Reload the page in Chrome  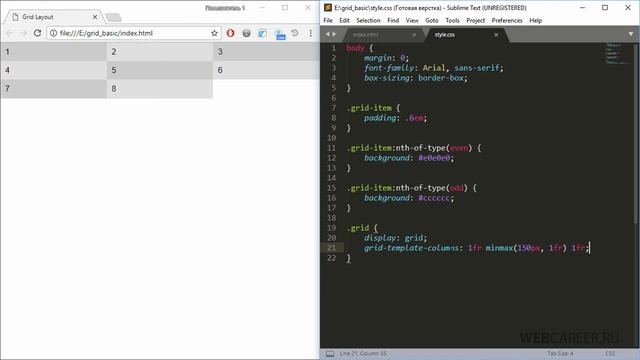coord(38,33)
